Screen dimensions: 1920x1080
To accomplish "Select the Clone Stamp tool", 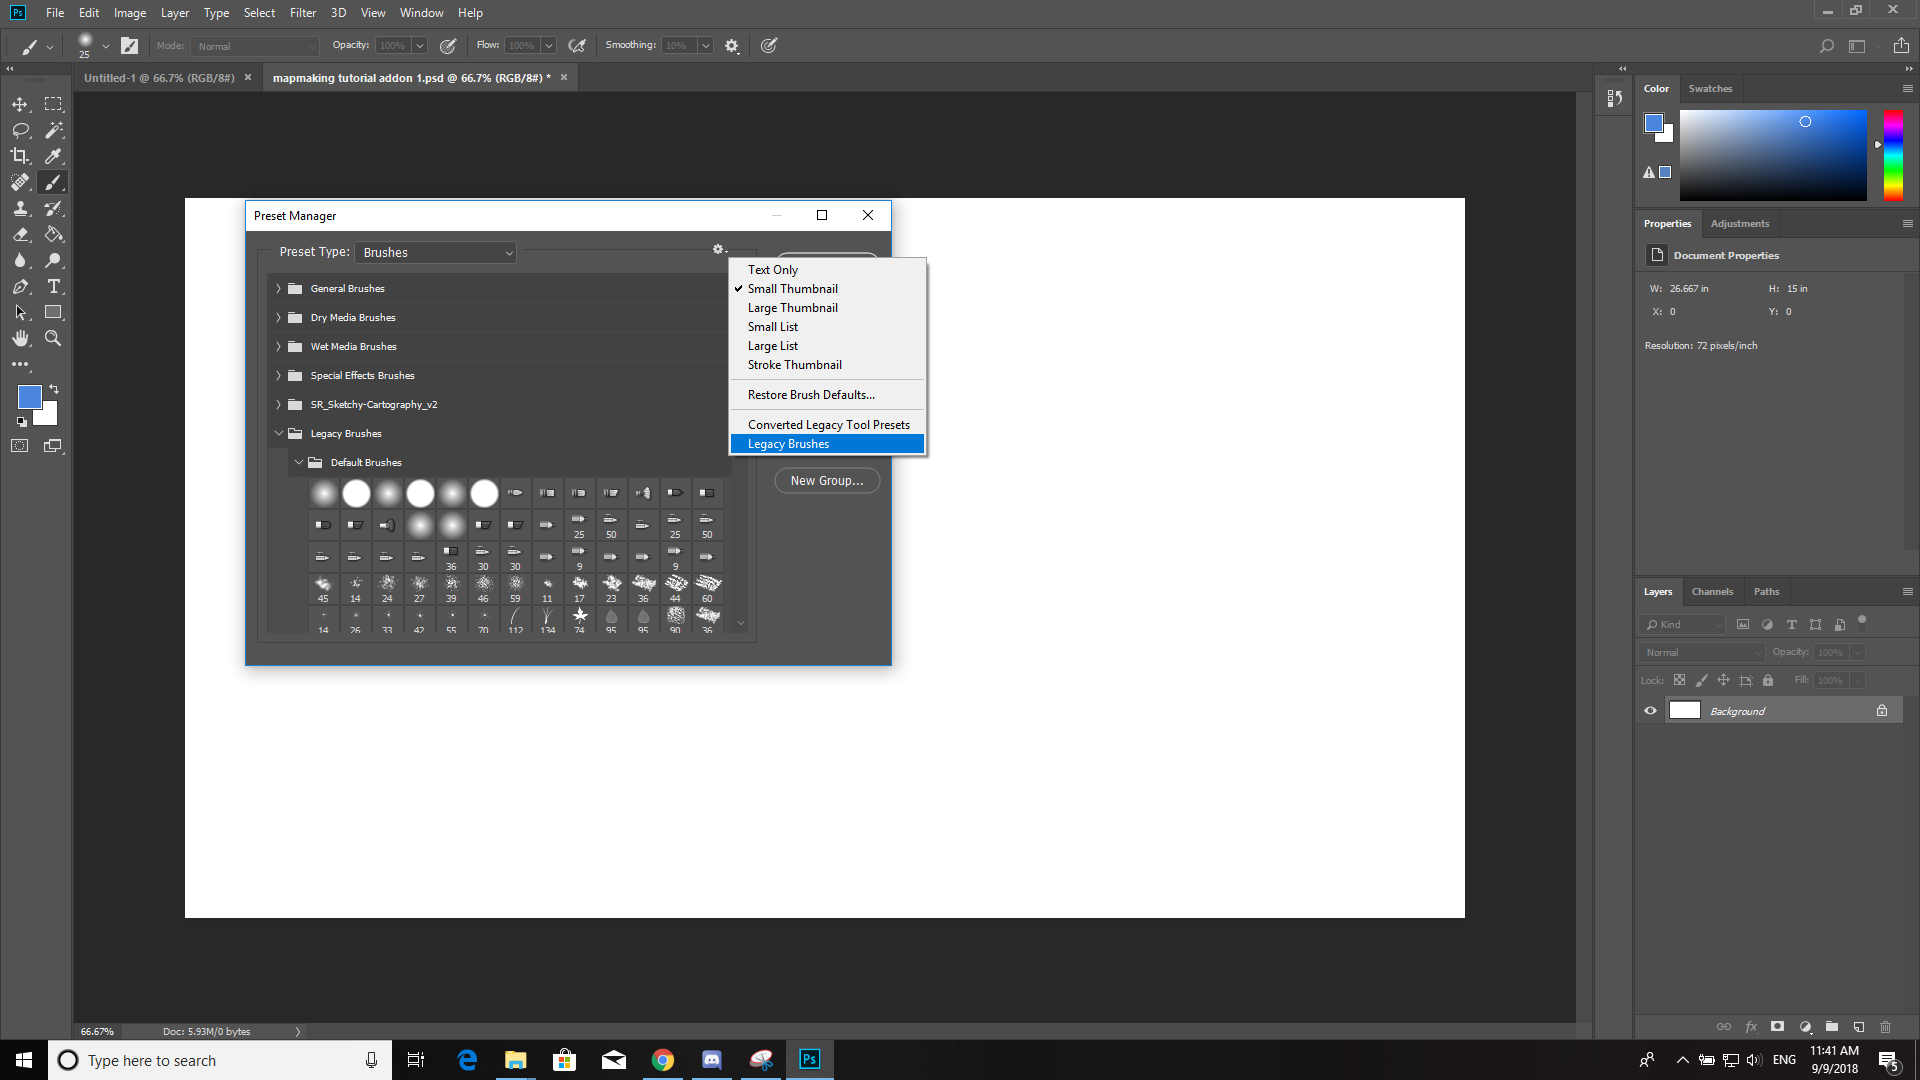I will [x=20, y=208].
